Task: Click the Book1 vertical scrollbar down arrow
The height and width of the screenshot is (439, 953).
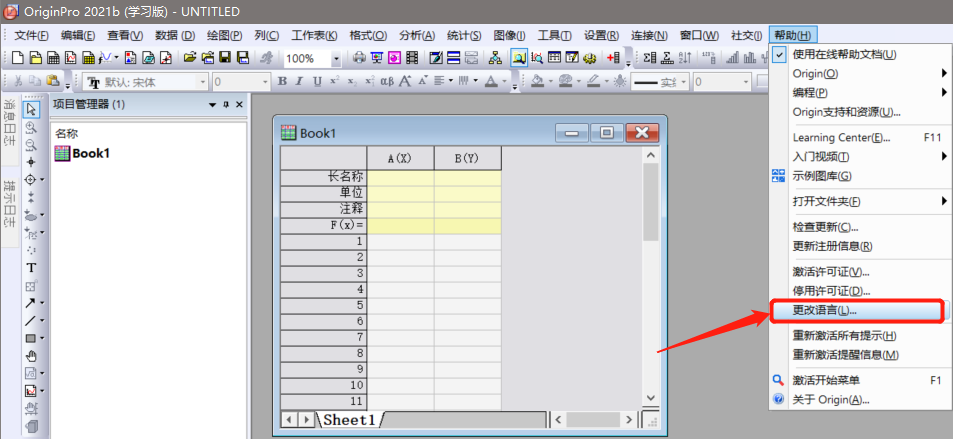Action: [650, 398]
